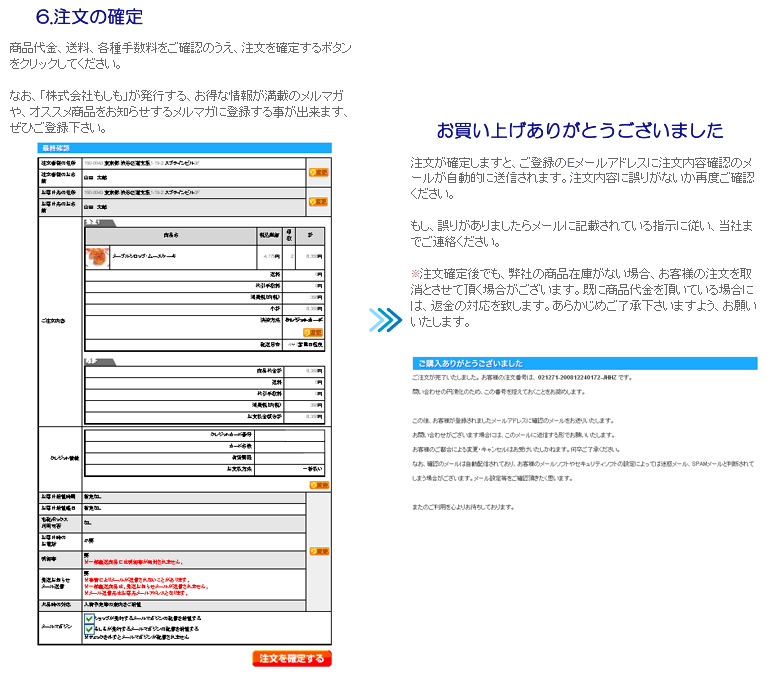Click the お買い上げありがとうございました heading
Screen dimensions: 768x675
pos(580,131)
